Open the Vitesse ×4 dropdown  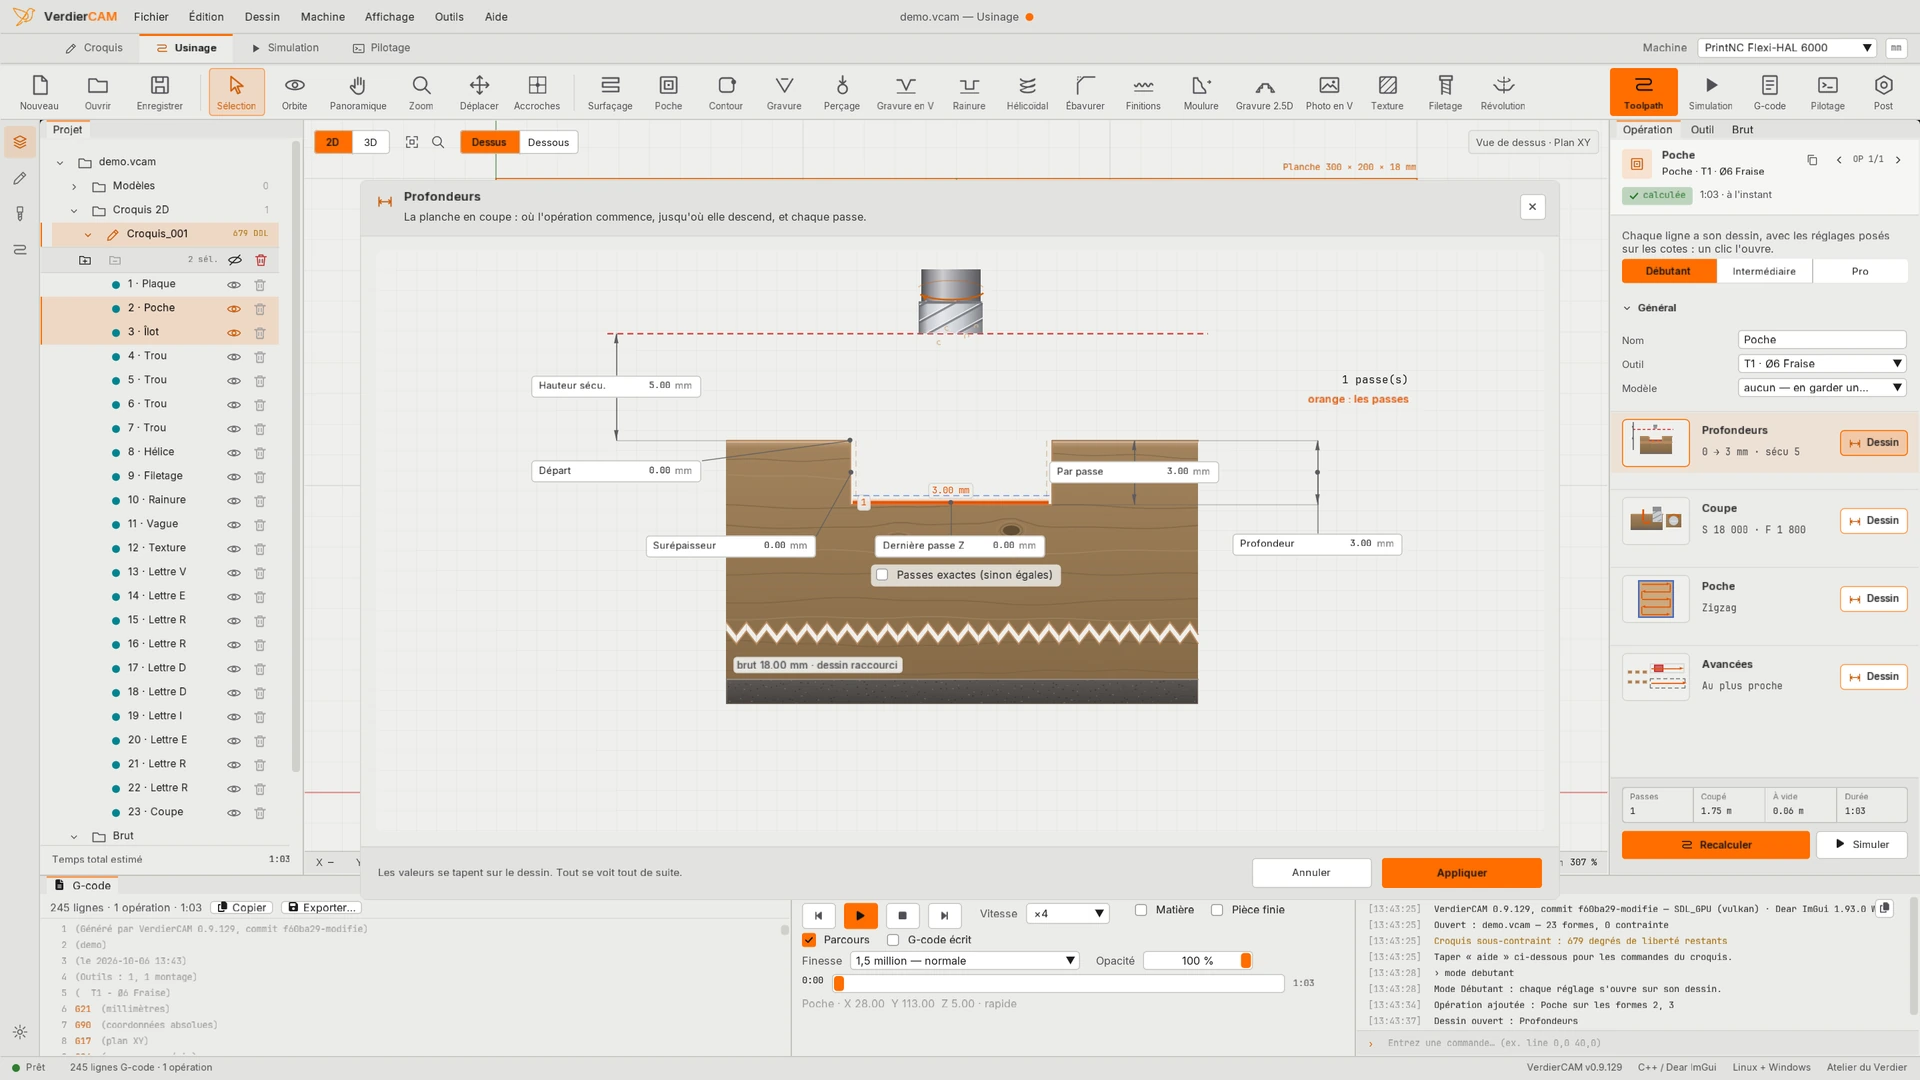pyautogui.click(x=1068, y=914)
